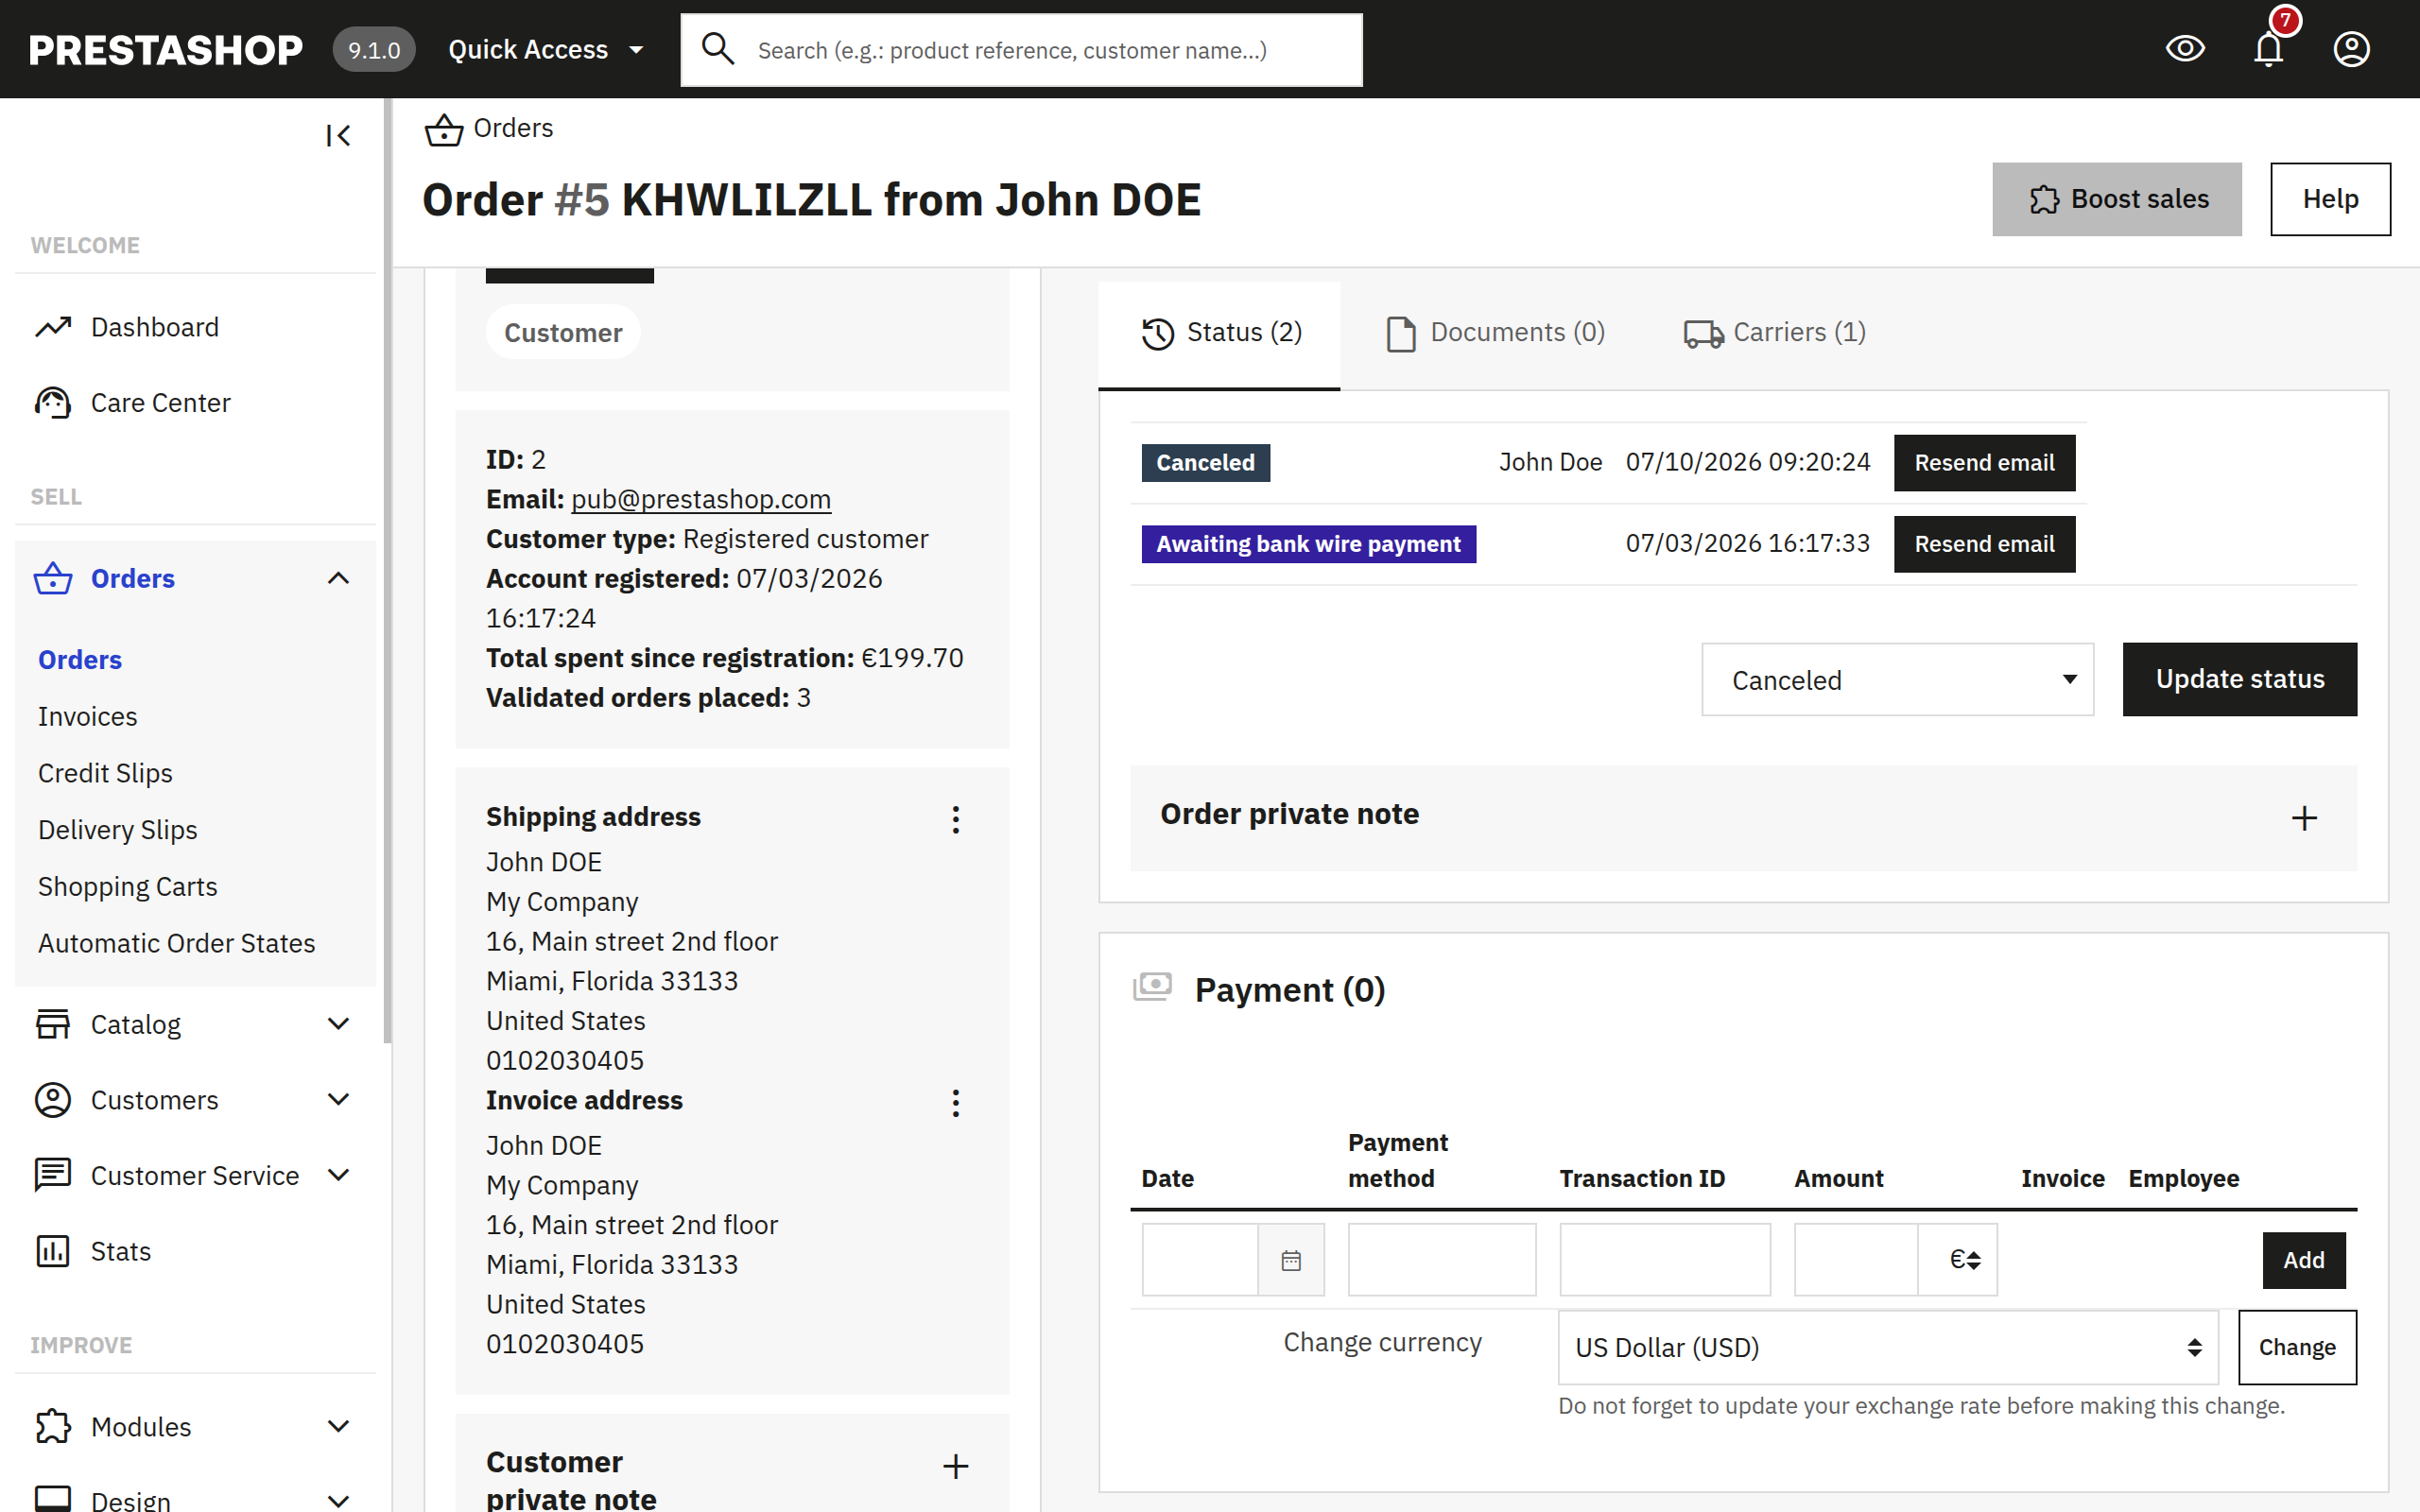The image size is (2420, 1512).
Task: Click the Boost sales puzzle icon
Action: 2044,199
